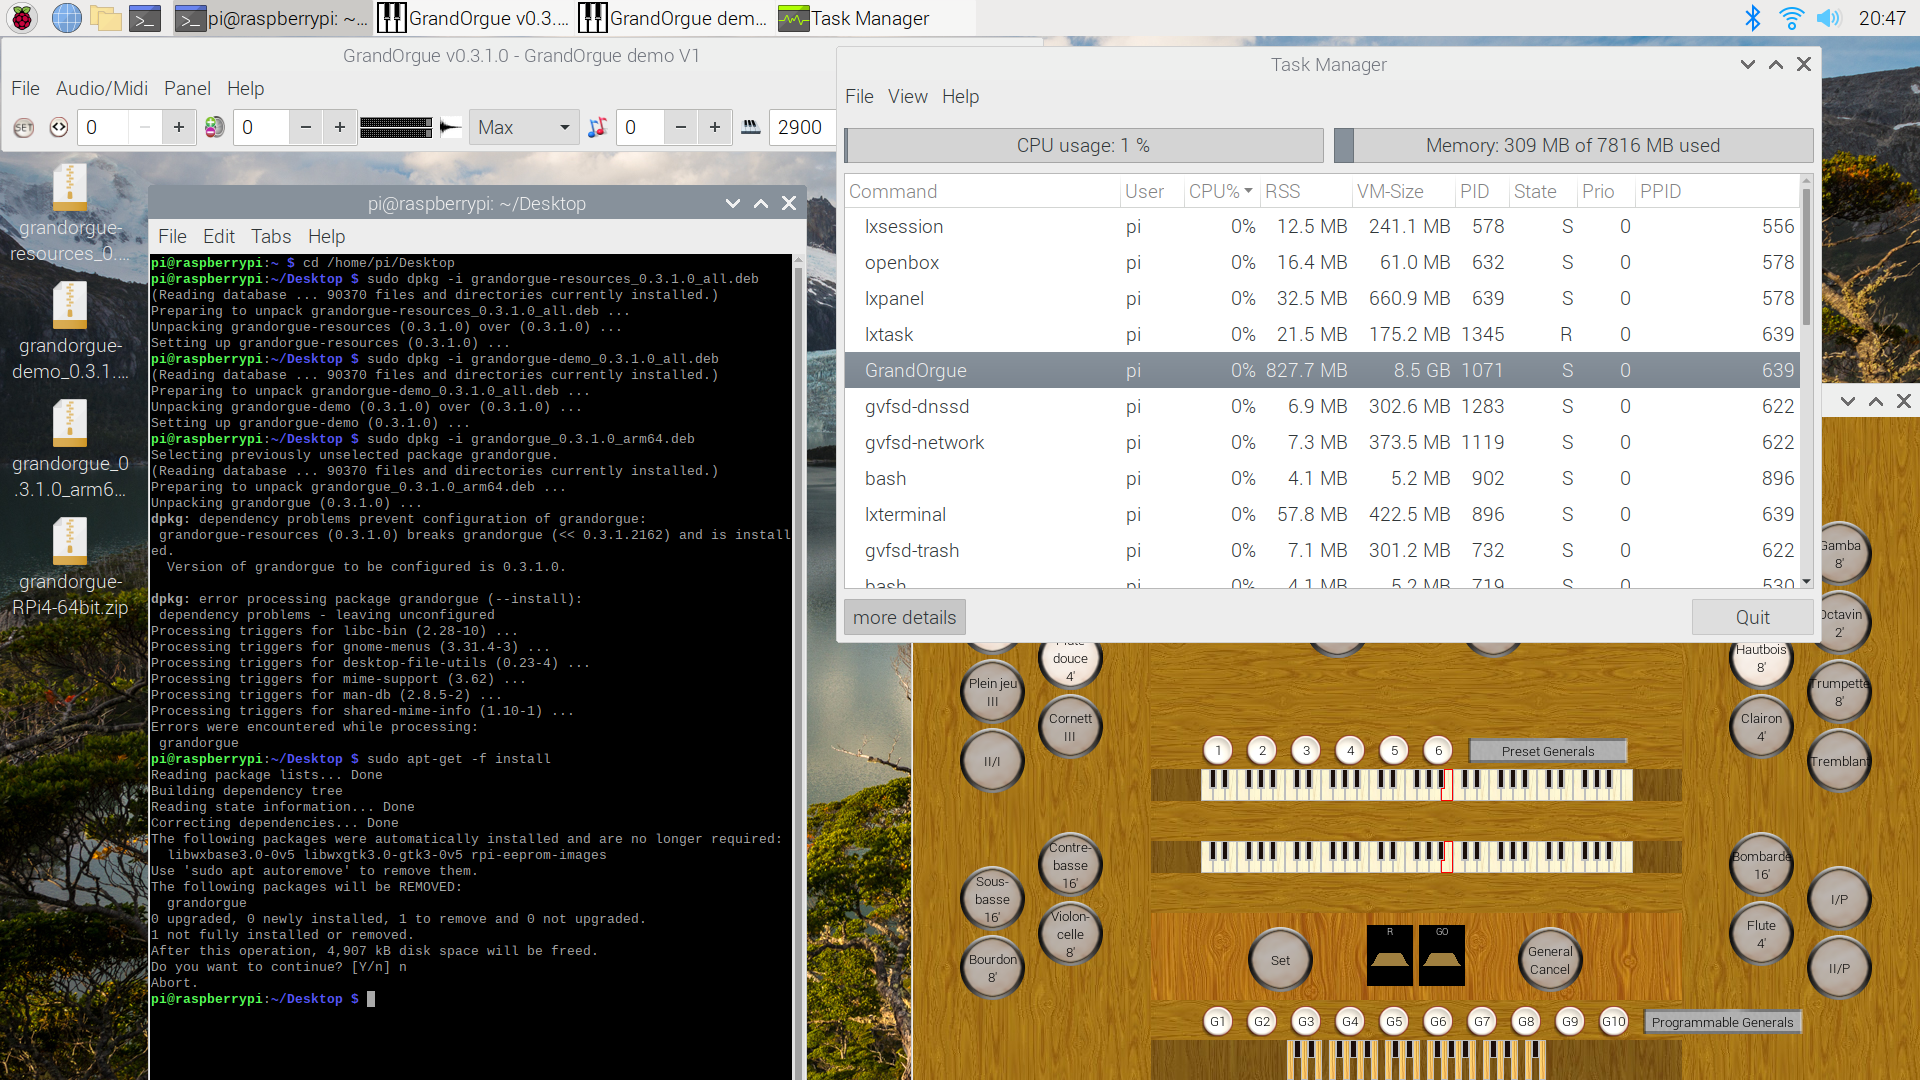
Task: Open the Wi-Fi network tray icon
Action: pyautogui.click(x=1790, y=17)
